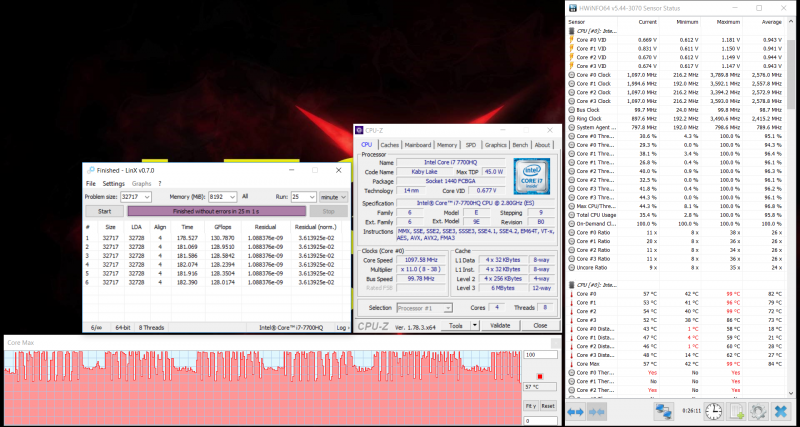800x427 pixels.
Task: Click the HWiNFO clock reset-timer icon
Action: [x=713, y=411]
